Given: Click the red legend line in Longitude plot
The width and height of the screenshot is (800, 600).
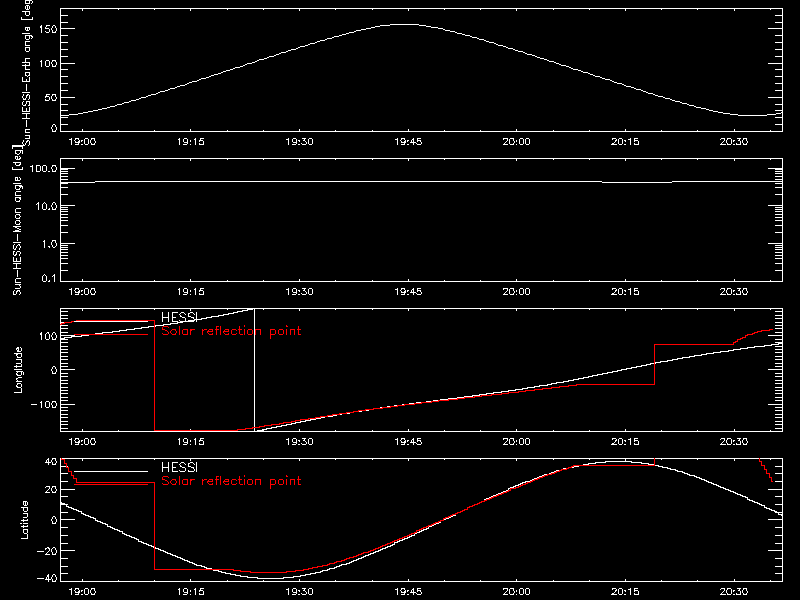Looking at the screenshot, I should point(111,335).
